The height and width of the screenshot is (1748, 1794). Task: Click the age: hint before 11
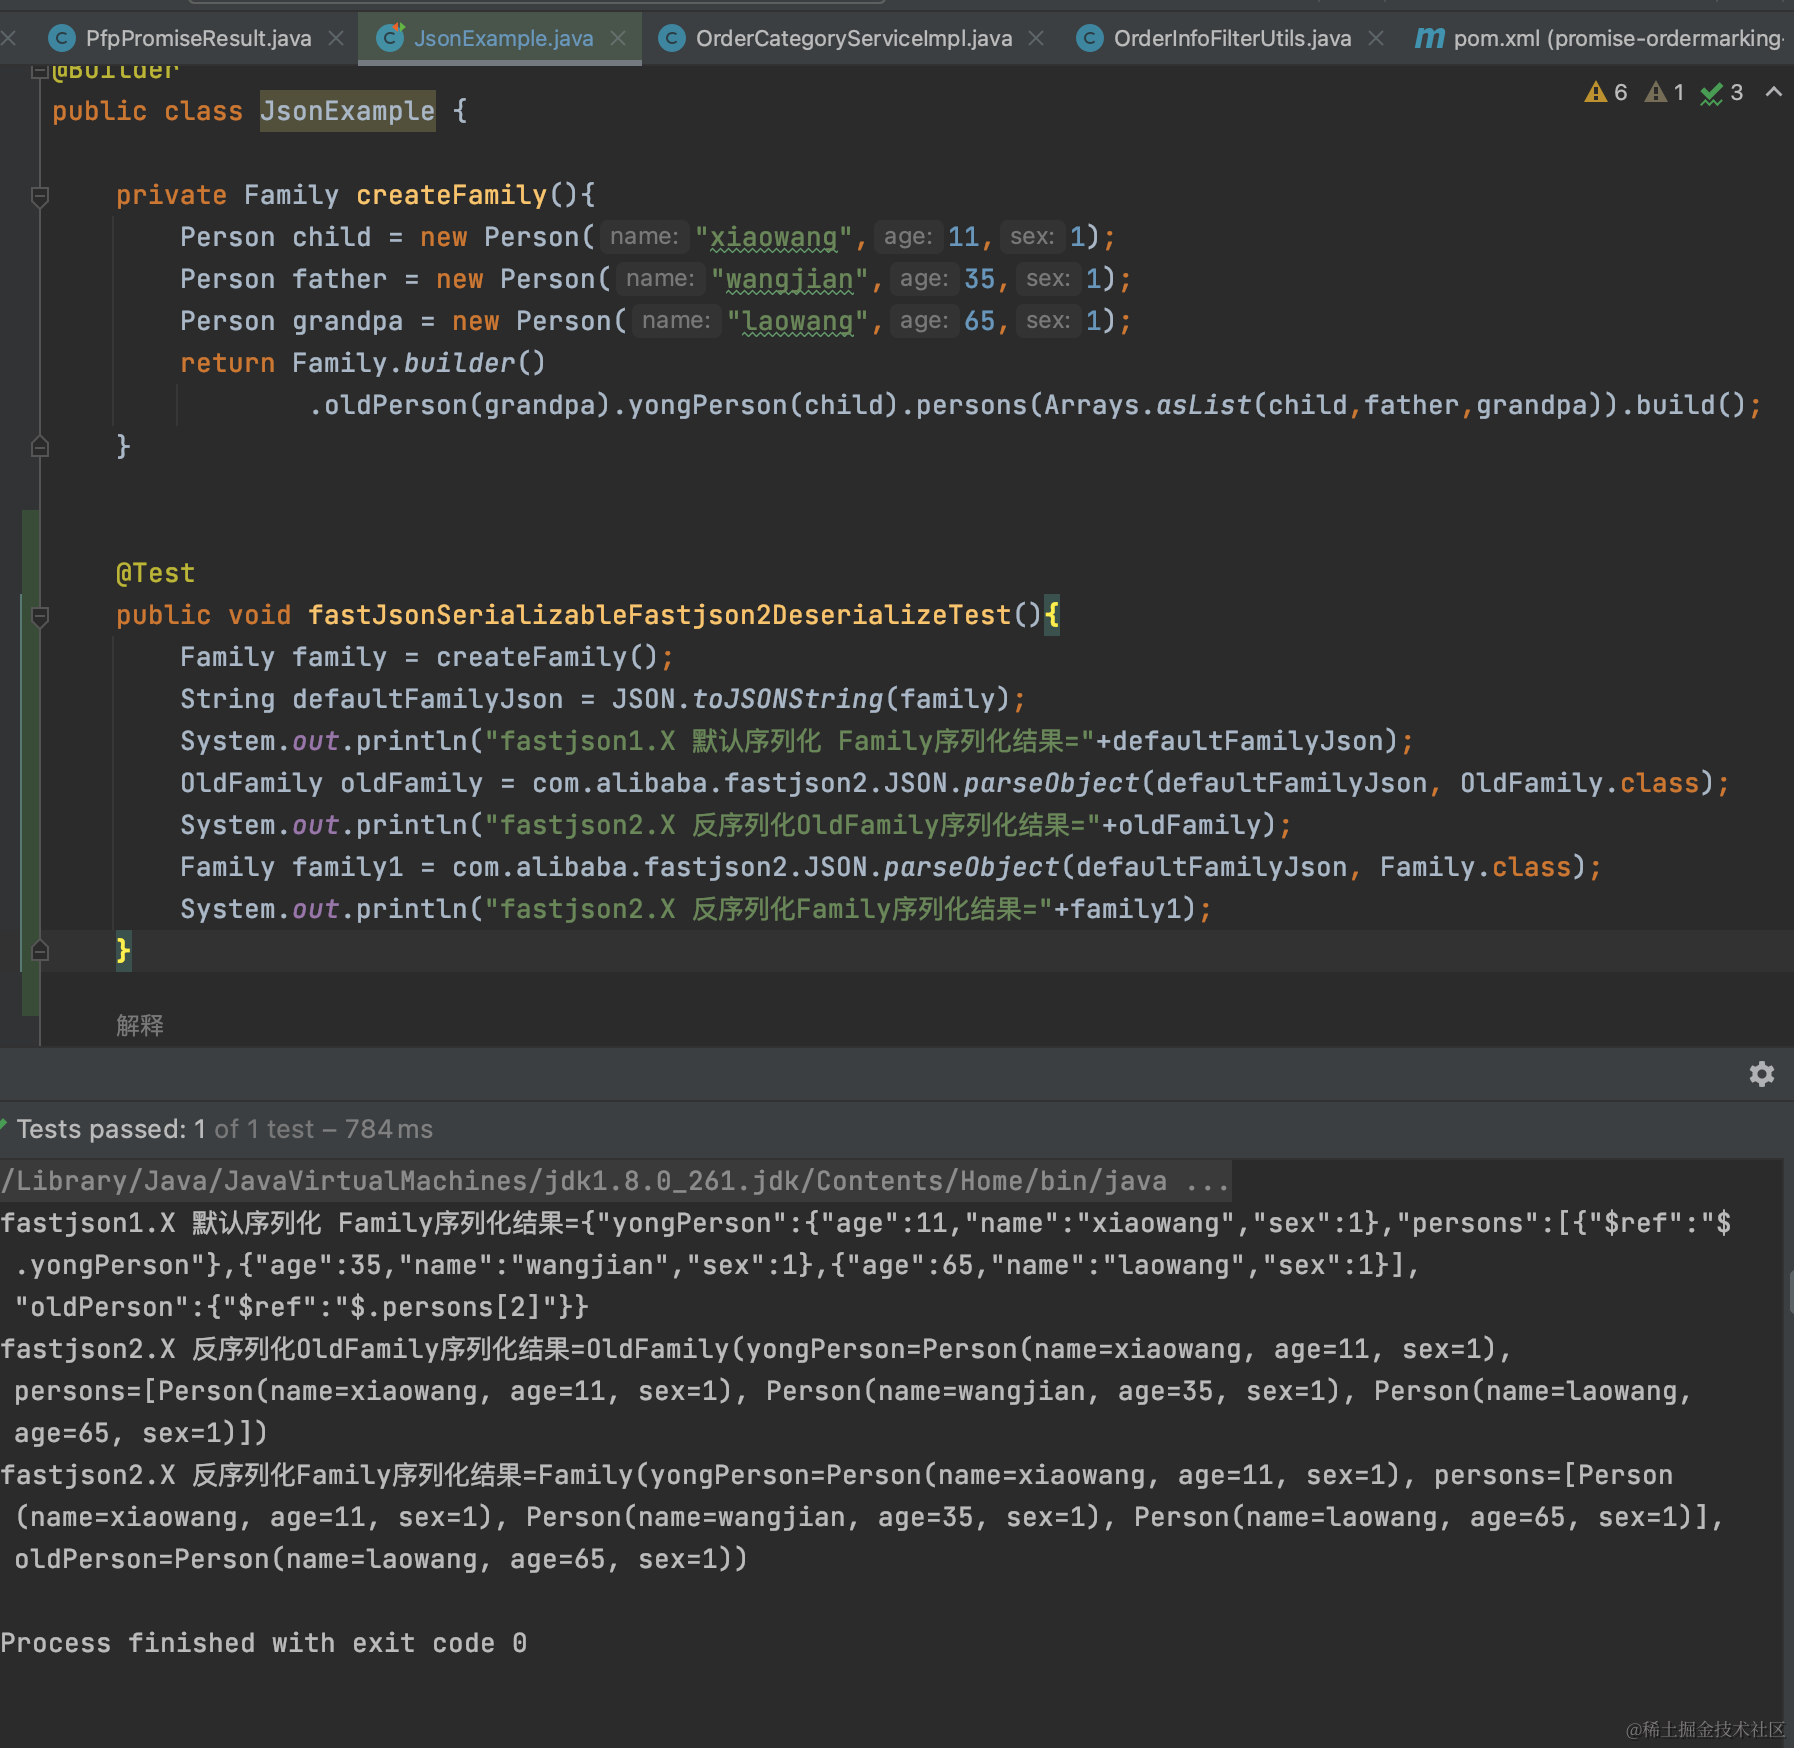(x=908, y=237)
